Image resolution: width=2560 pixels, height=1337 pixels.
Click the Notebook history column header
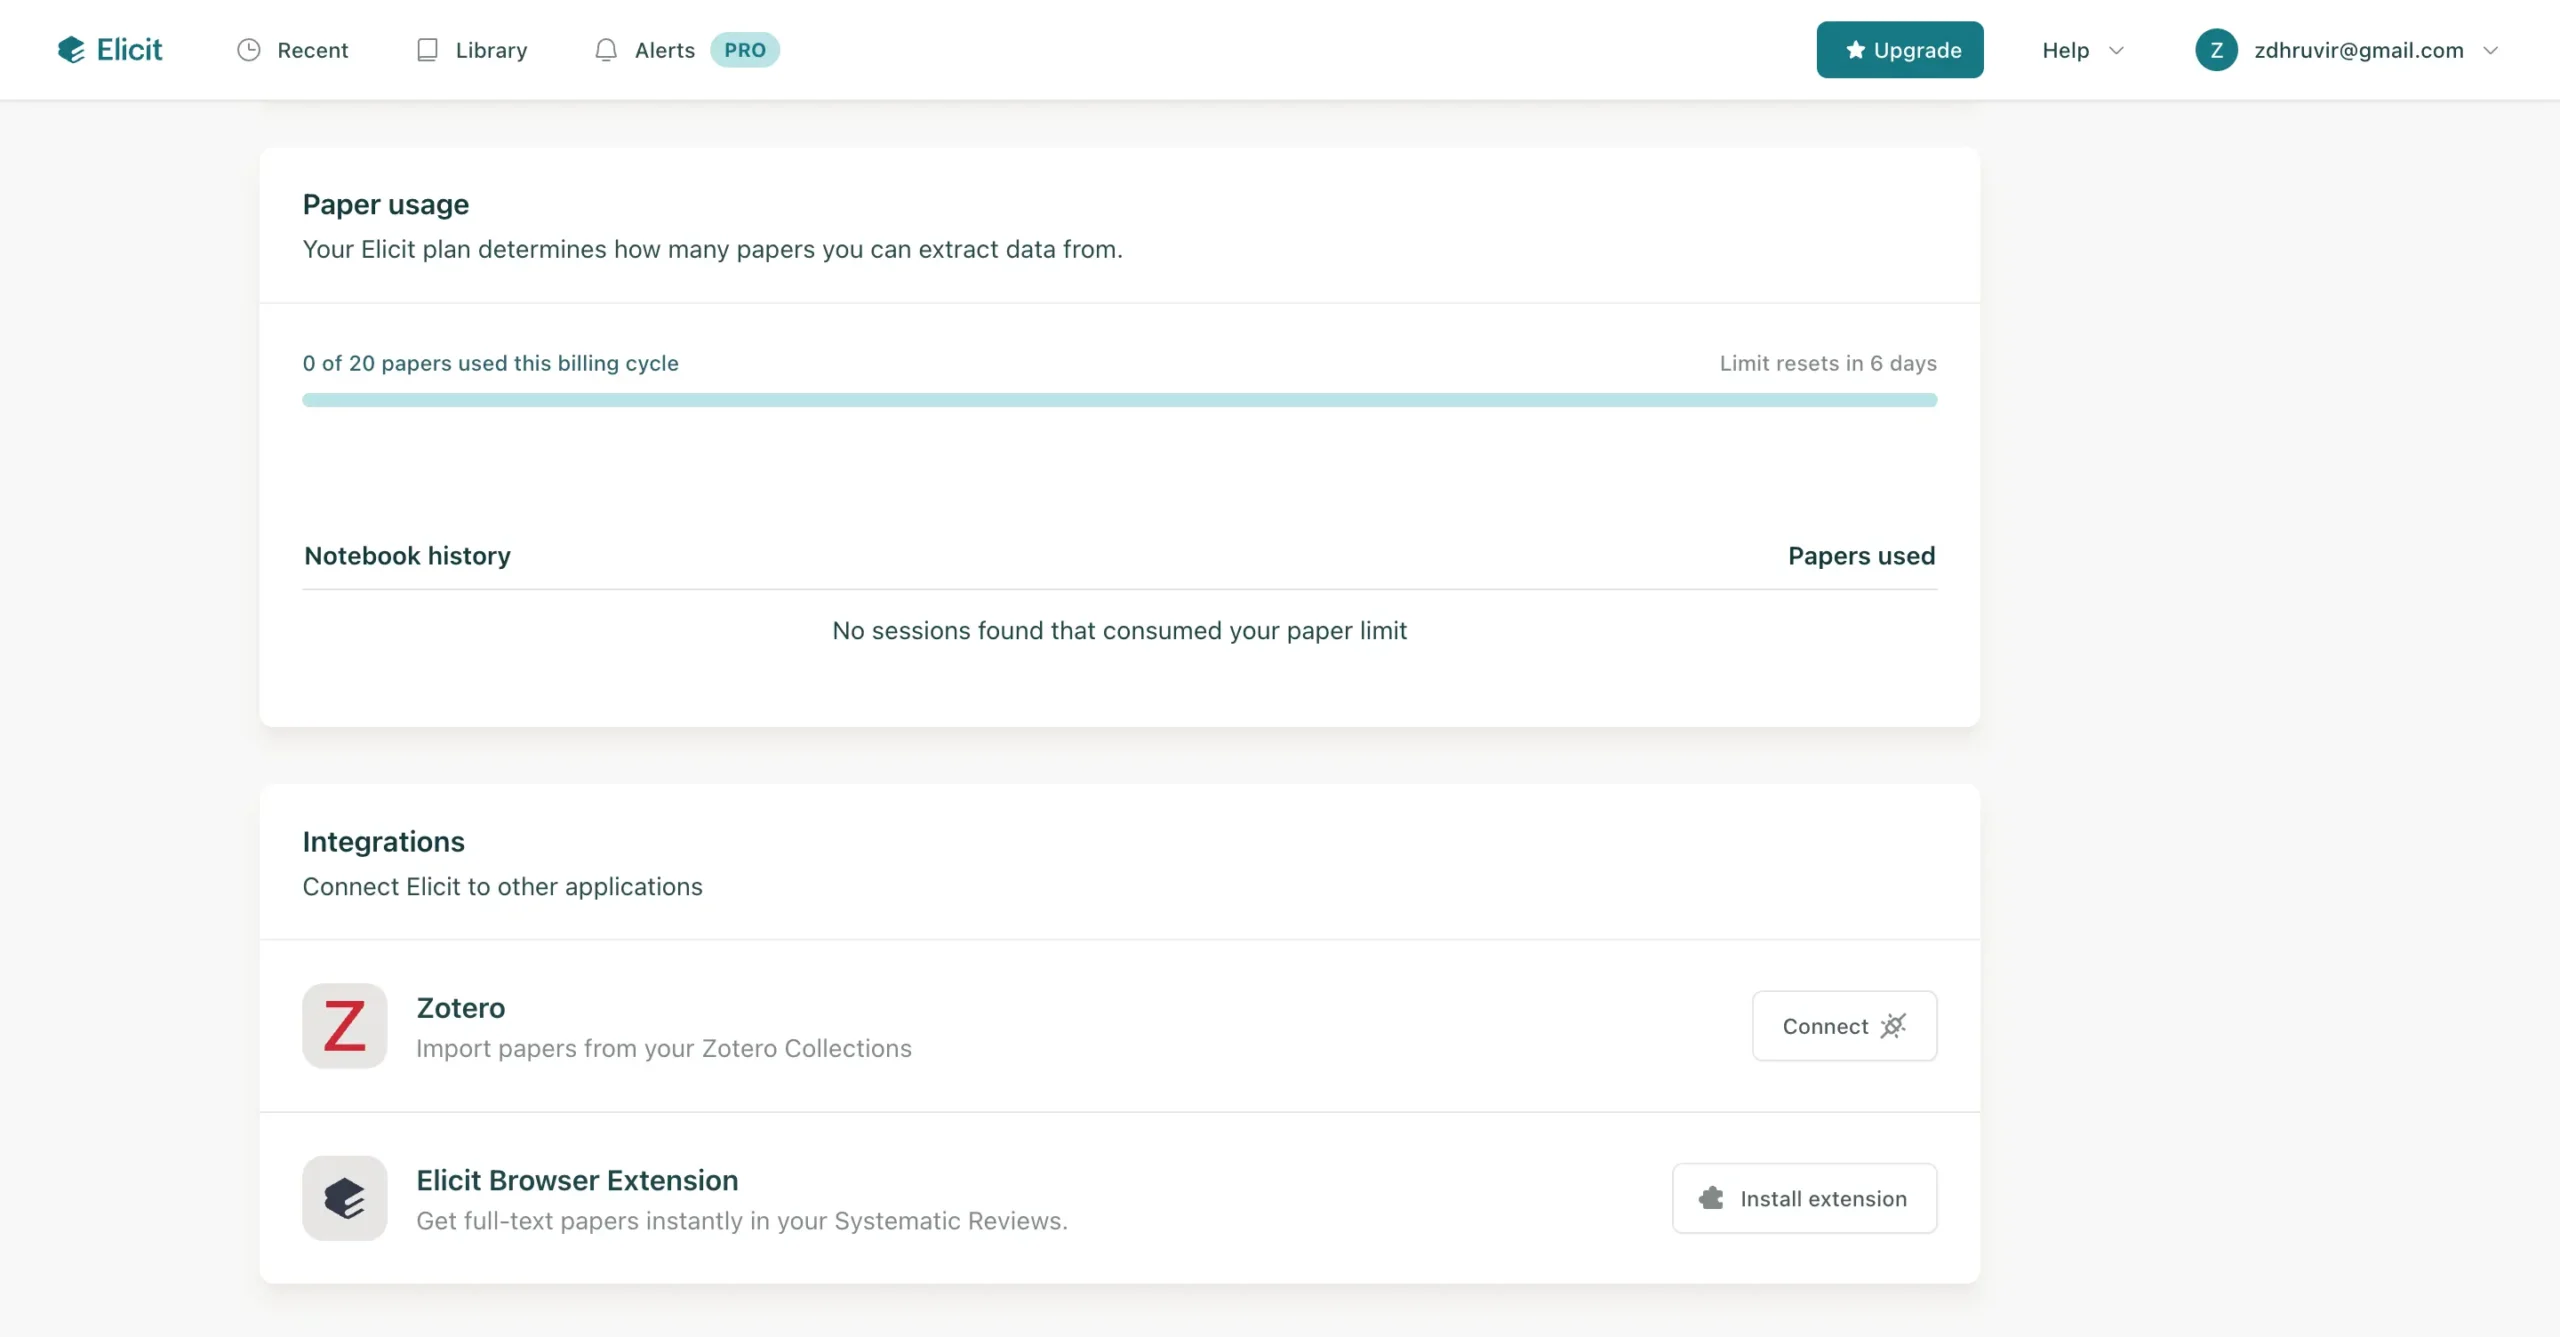point(408,556)
